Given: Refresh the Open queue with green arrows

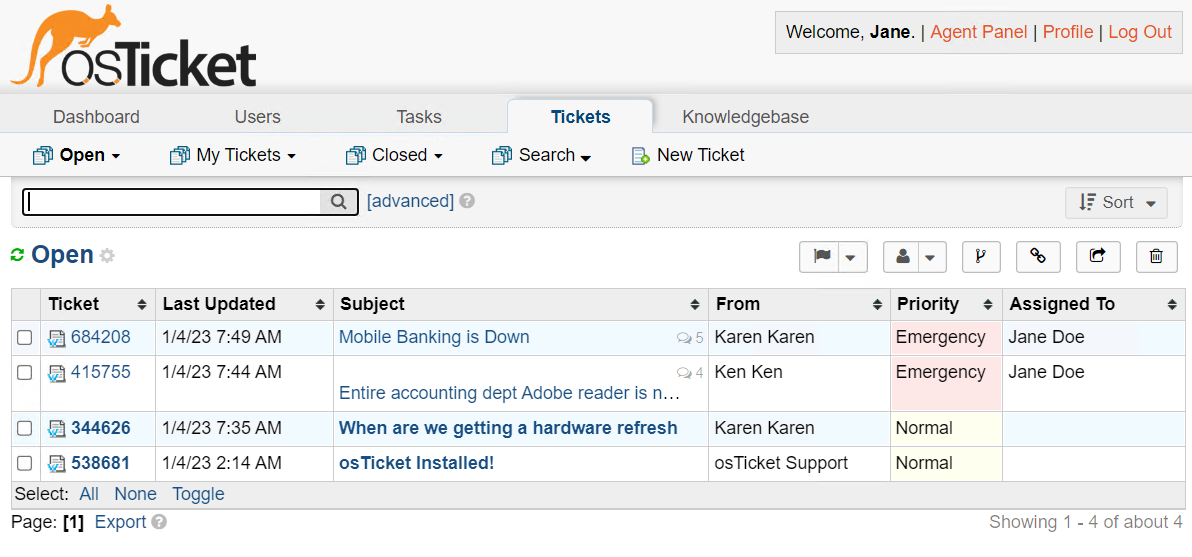Looking at the screenshot, I should point(17,256).
